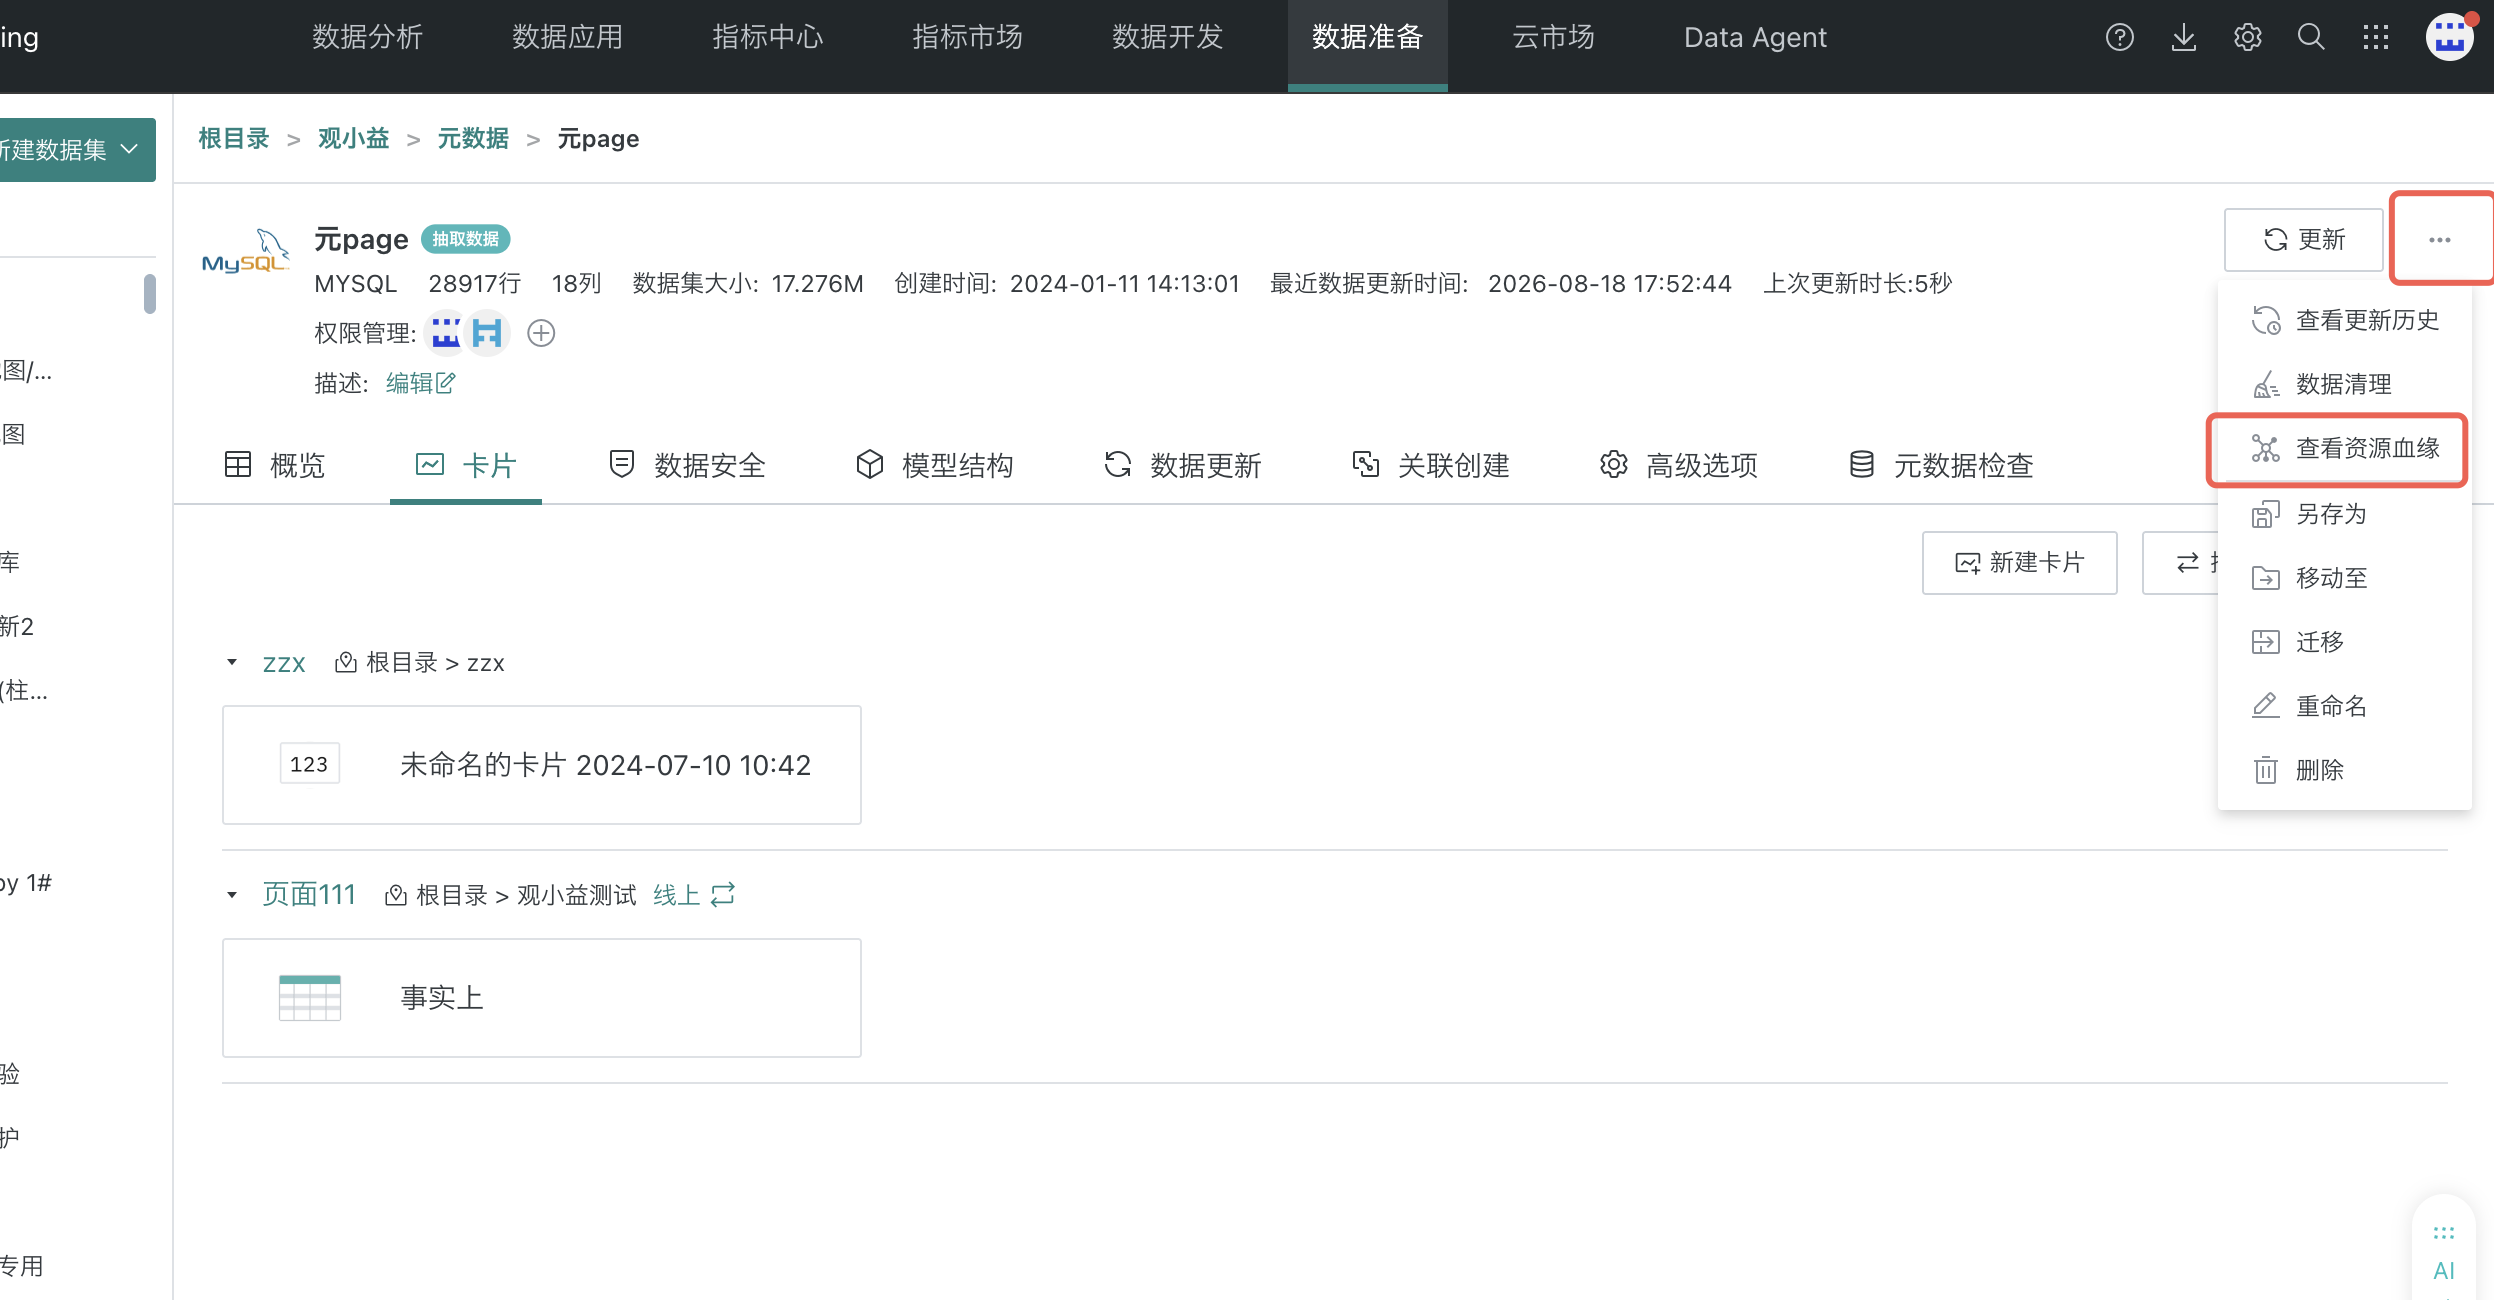Click the left sidebar scrollbar handle
Viewport: 2494px width, 1300px height.
150,294
